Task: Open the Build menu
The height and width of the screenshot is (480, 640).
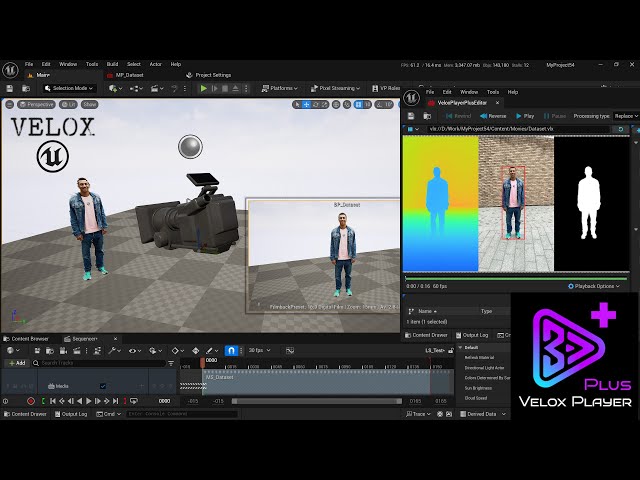Action: [112, 64]
